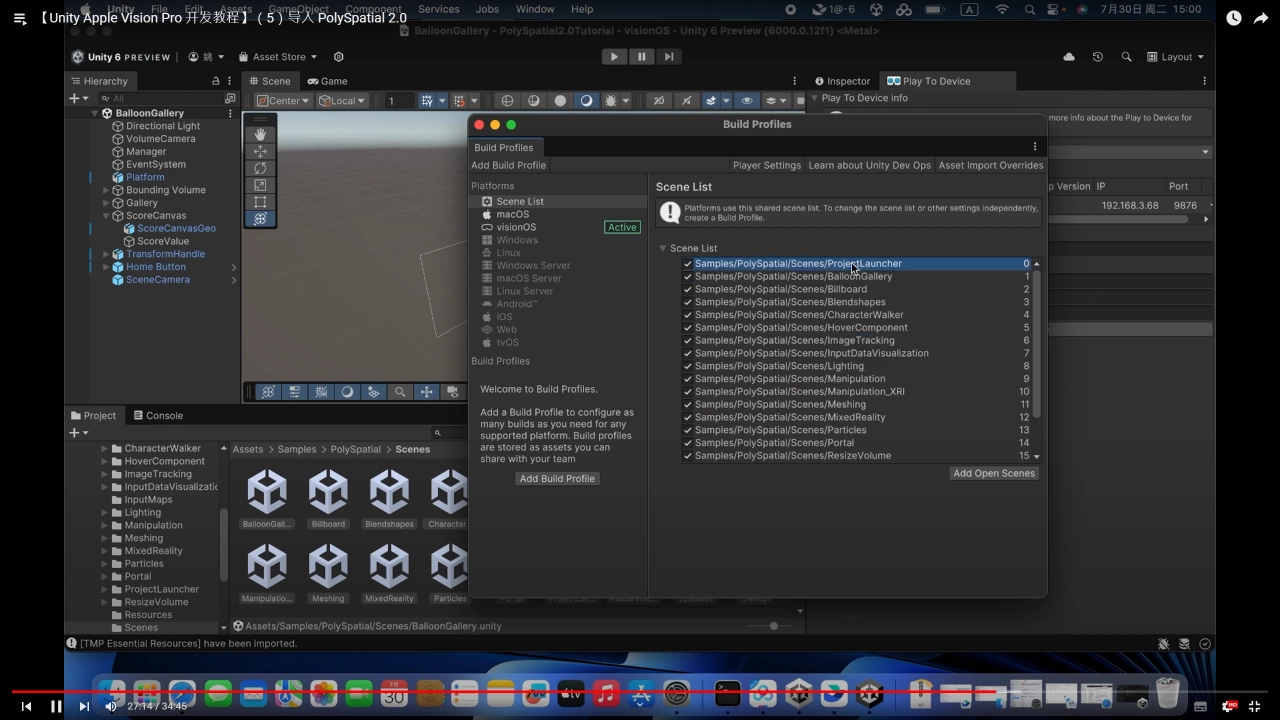This screenshot has width=1280, height=720.
Task: Expand the Bounding Volume object
Action: 106,190
